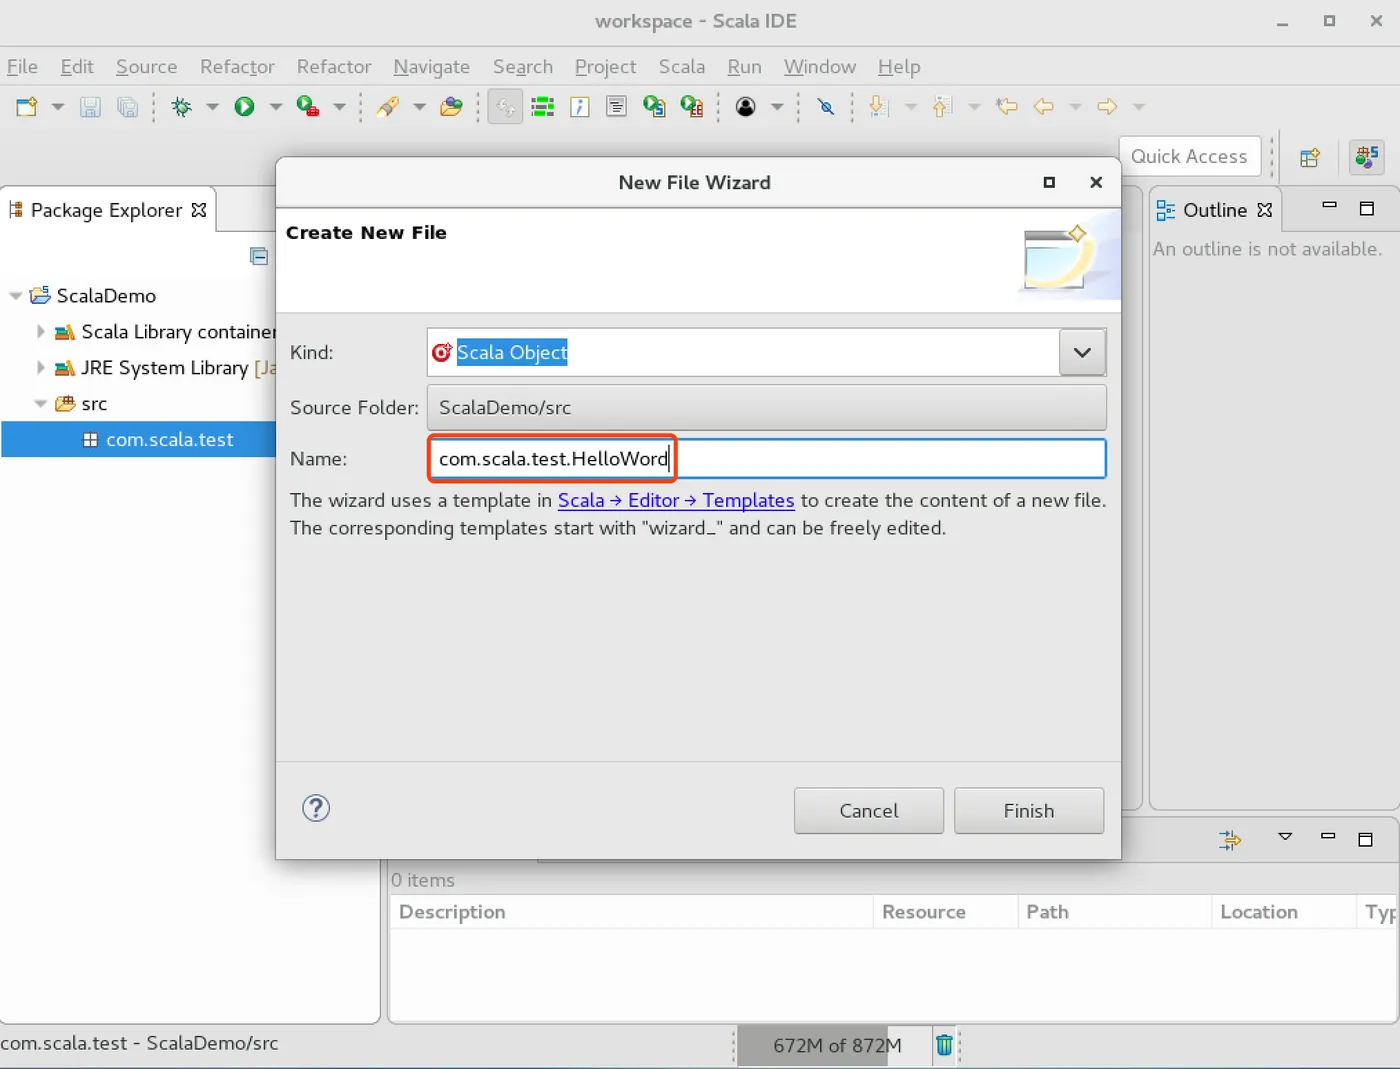Click the Description column header
This screenshot has height=1069, width=1400.
[x=631, y=912]
